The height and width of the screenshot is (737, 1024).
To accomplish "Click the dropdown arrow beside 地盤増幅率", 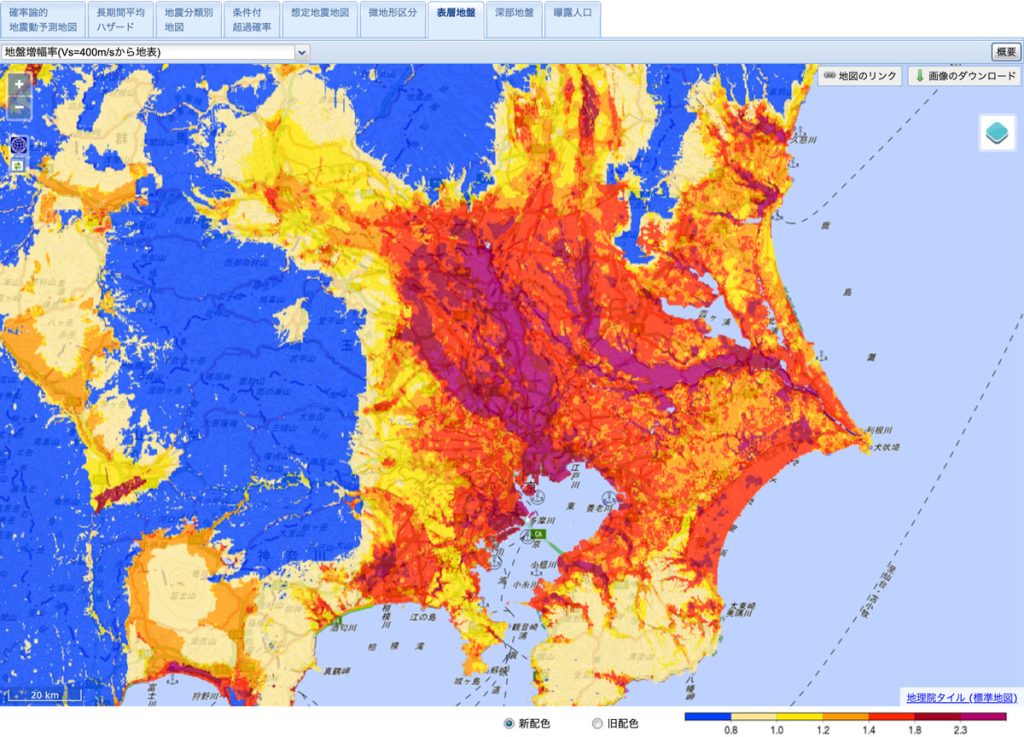I will coord(301,52).
